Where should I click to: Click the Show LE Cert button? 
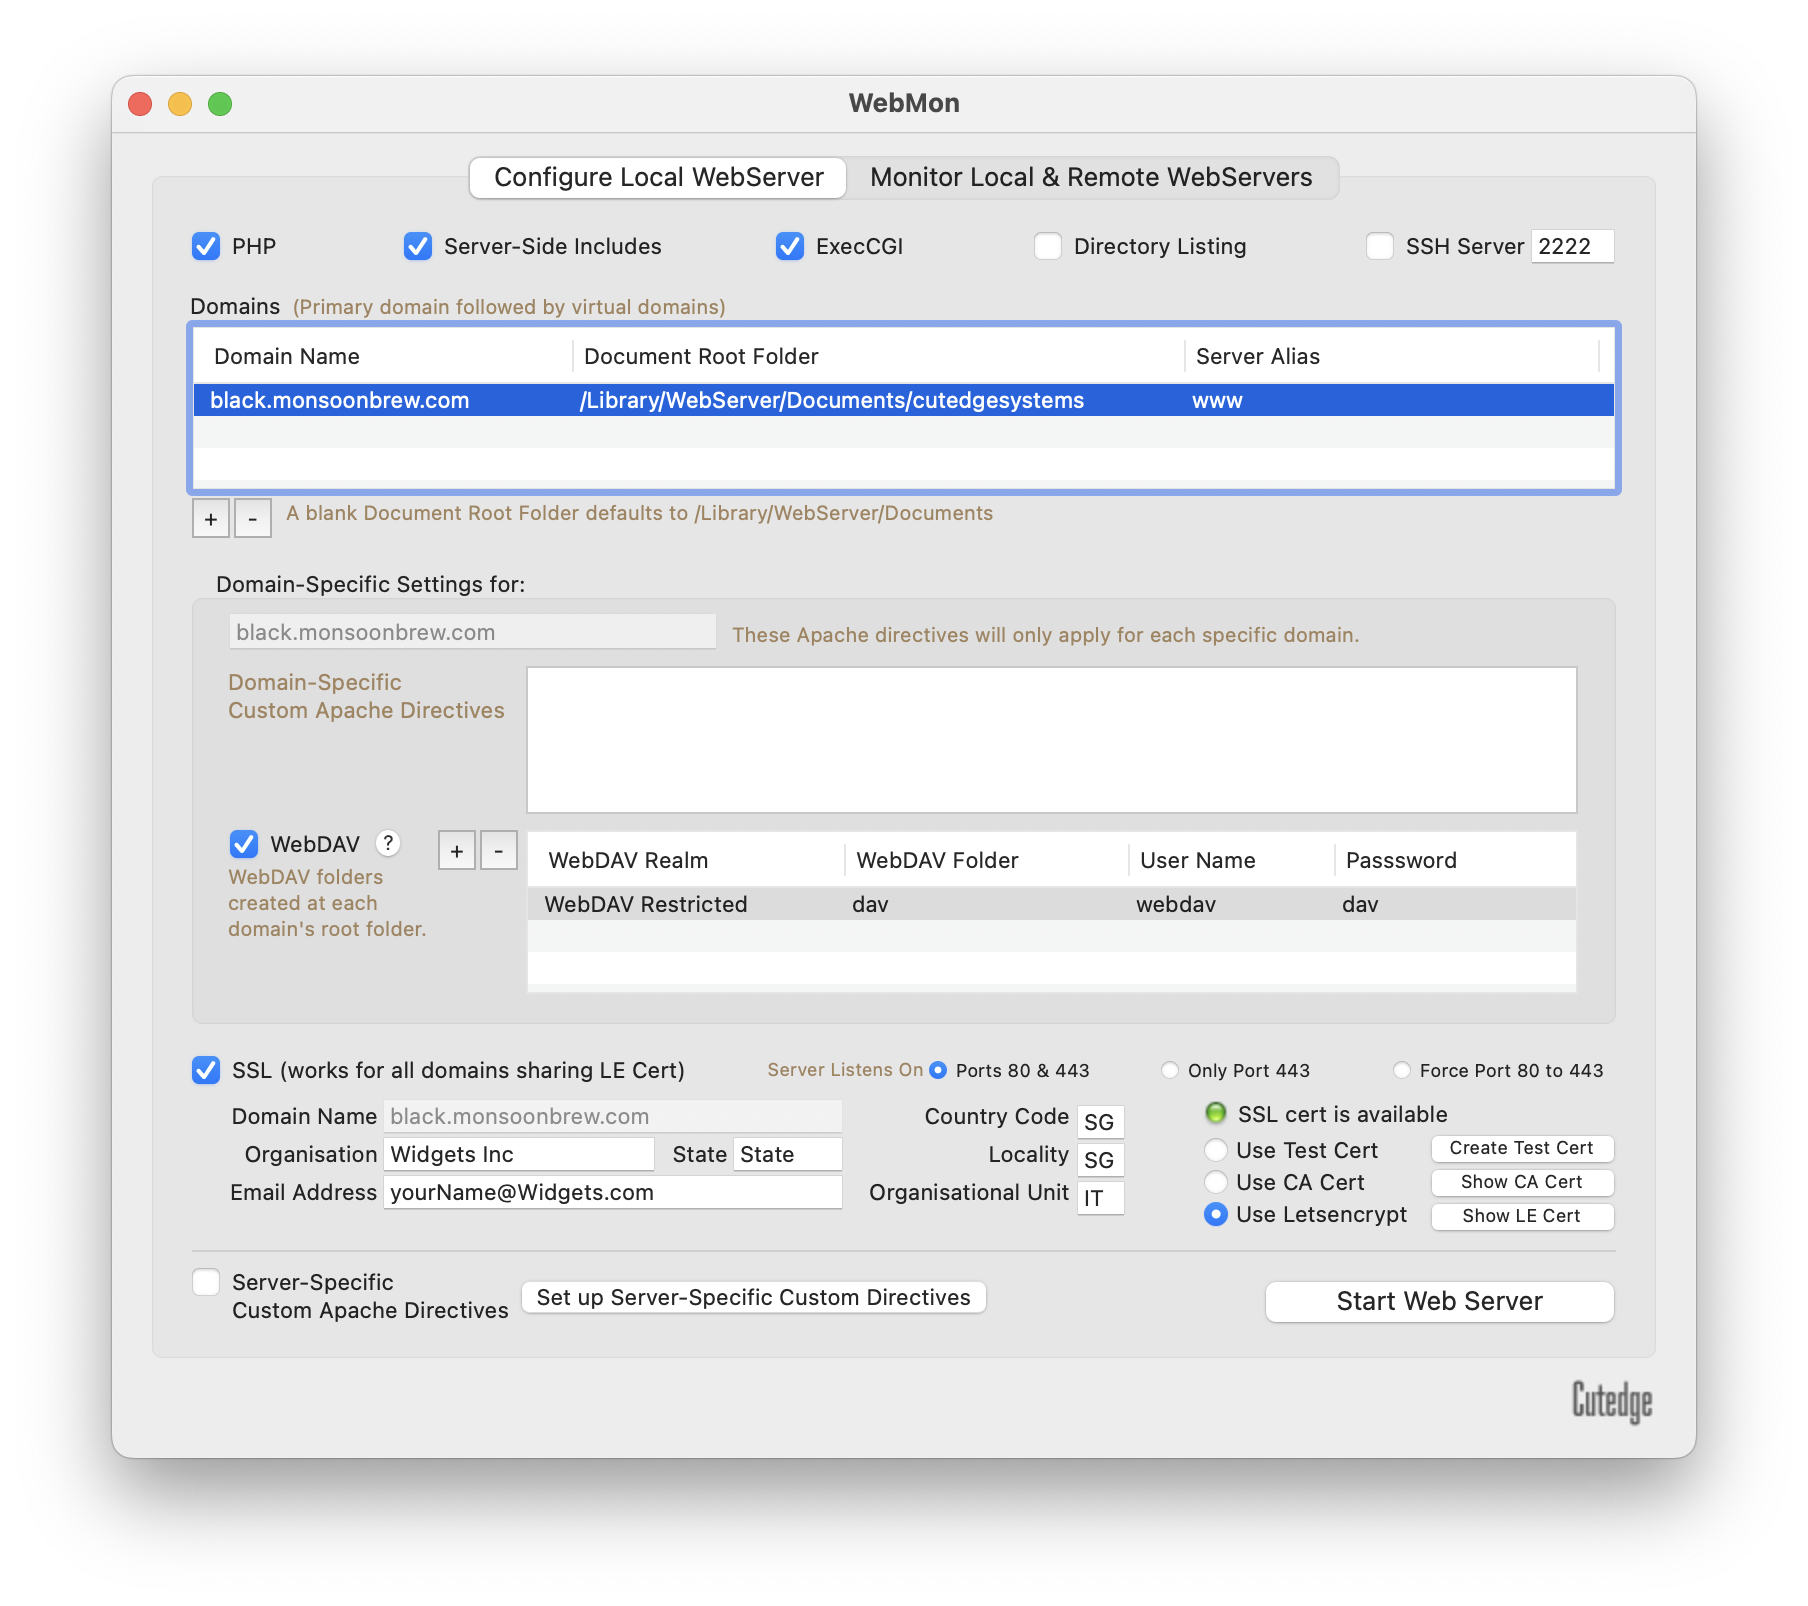point(1521,1216)
